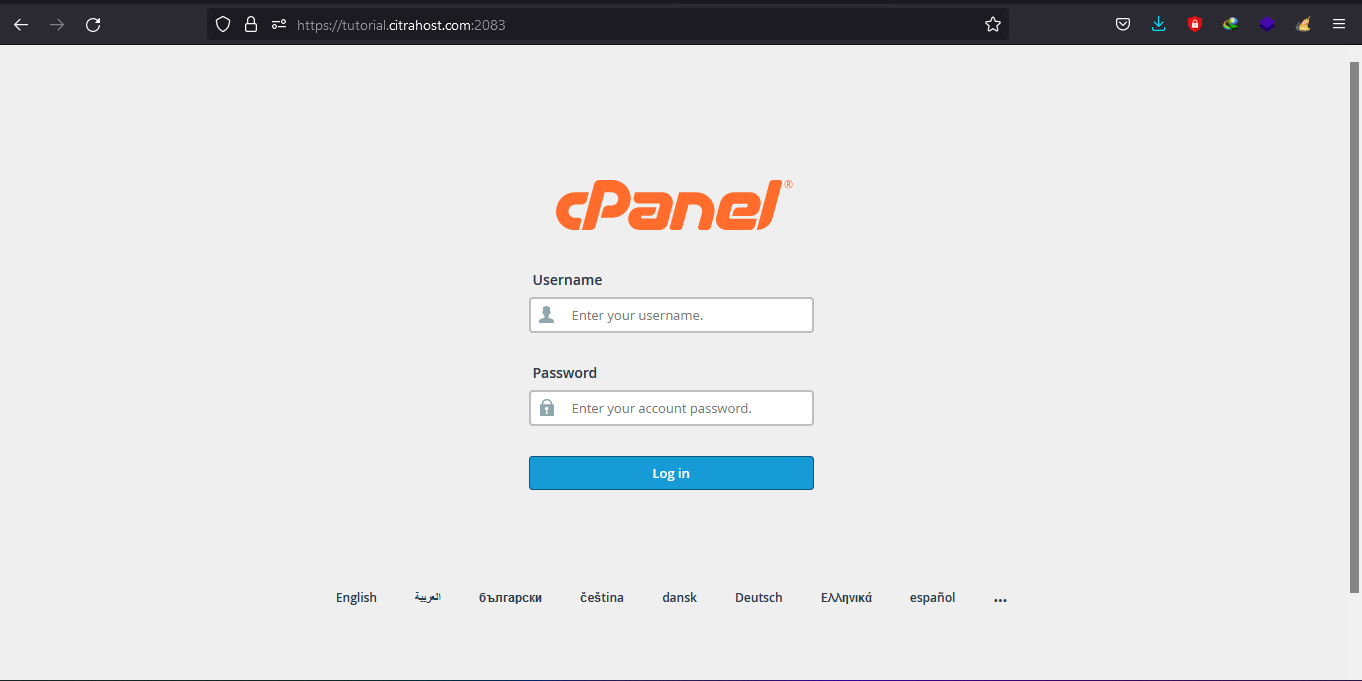This screenshot has width=1362, height=681.
Task: Open the browser hamburger menu
Action: click(1339, 25)
